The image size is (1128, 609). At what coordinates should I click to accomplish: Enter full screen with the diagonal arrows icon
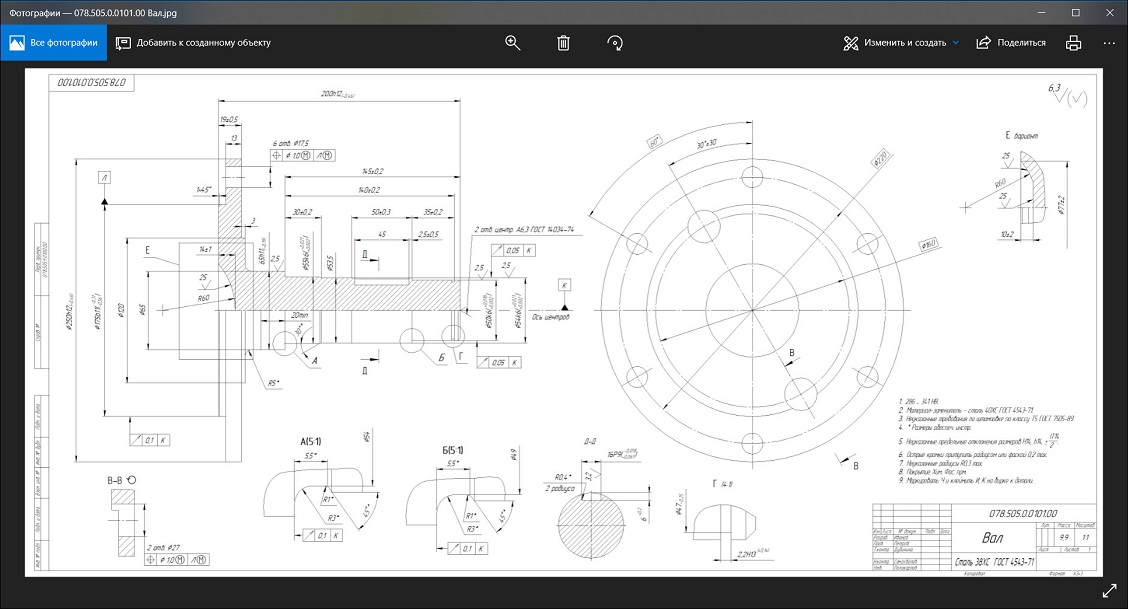click(1109, 591)
